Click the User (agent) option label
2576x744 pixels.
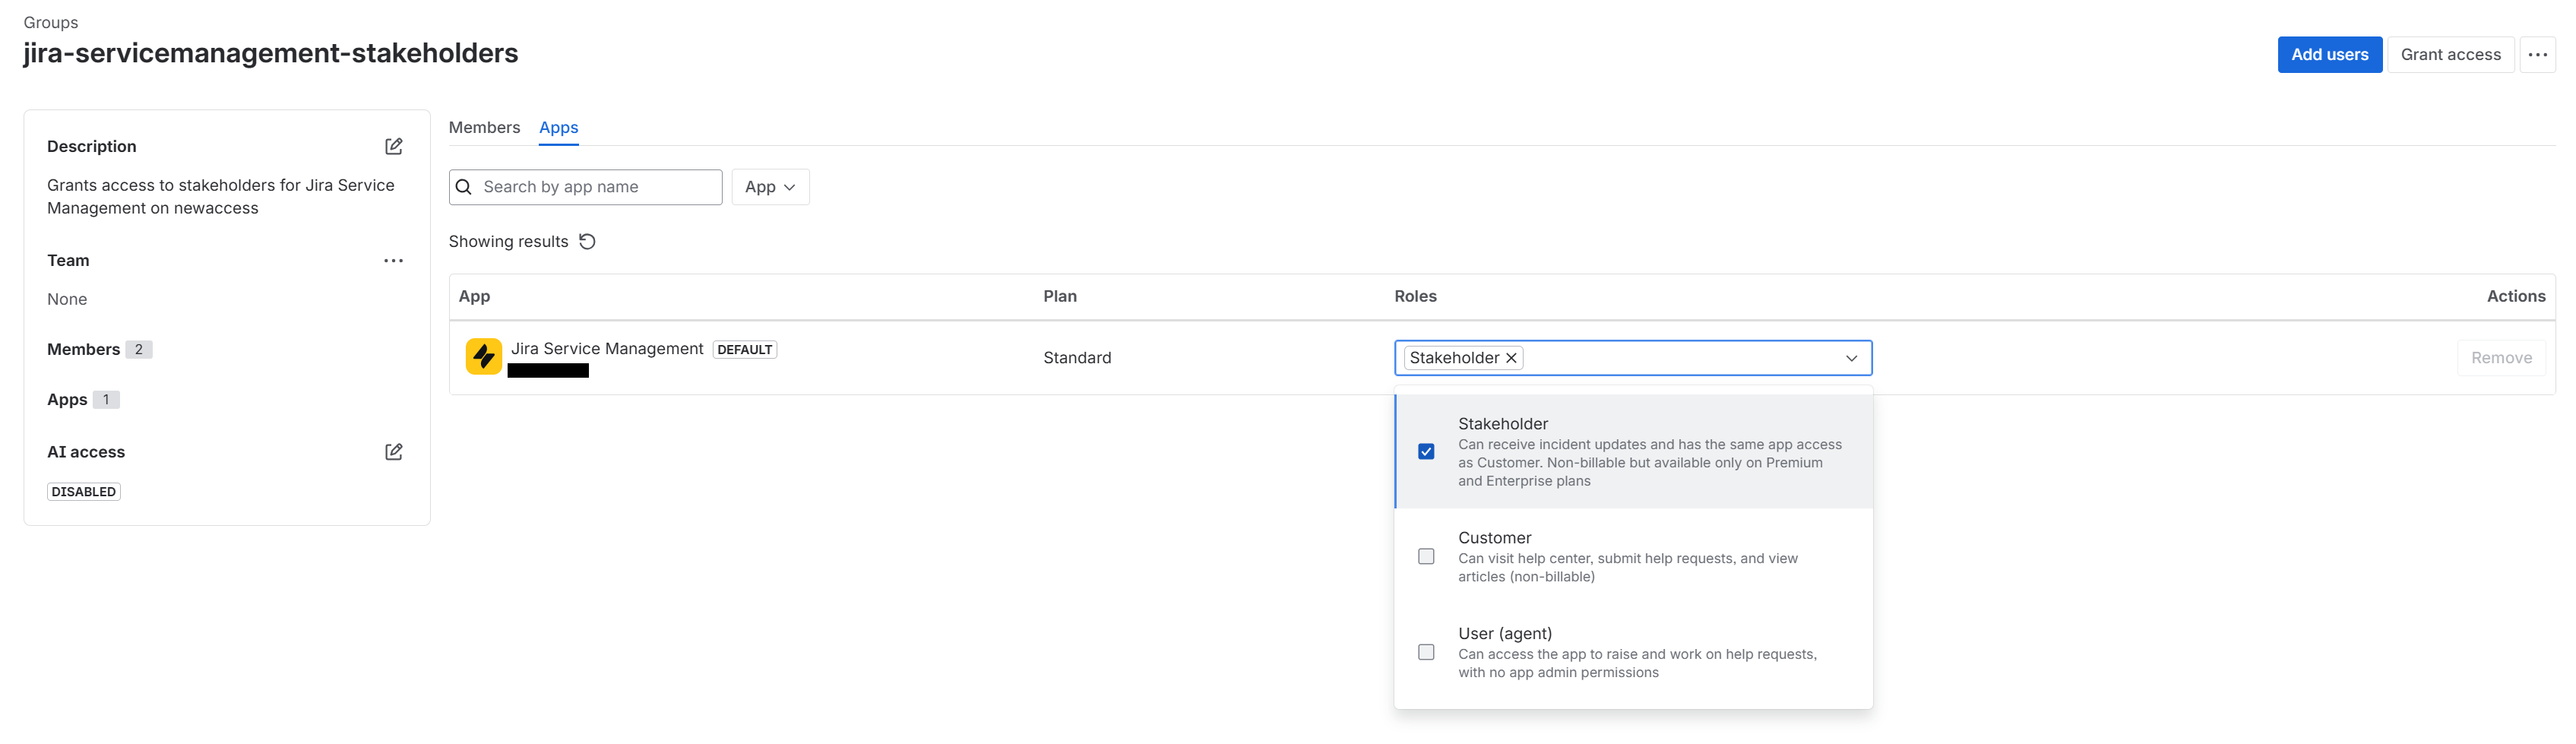tap(1504, 633)
